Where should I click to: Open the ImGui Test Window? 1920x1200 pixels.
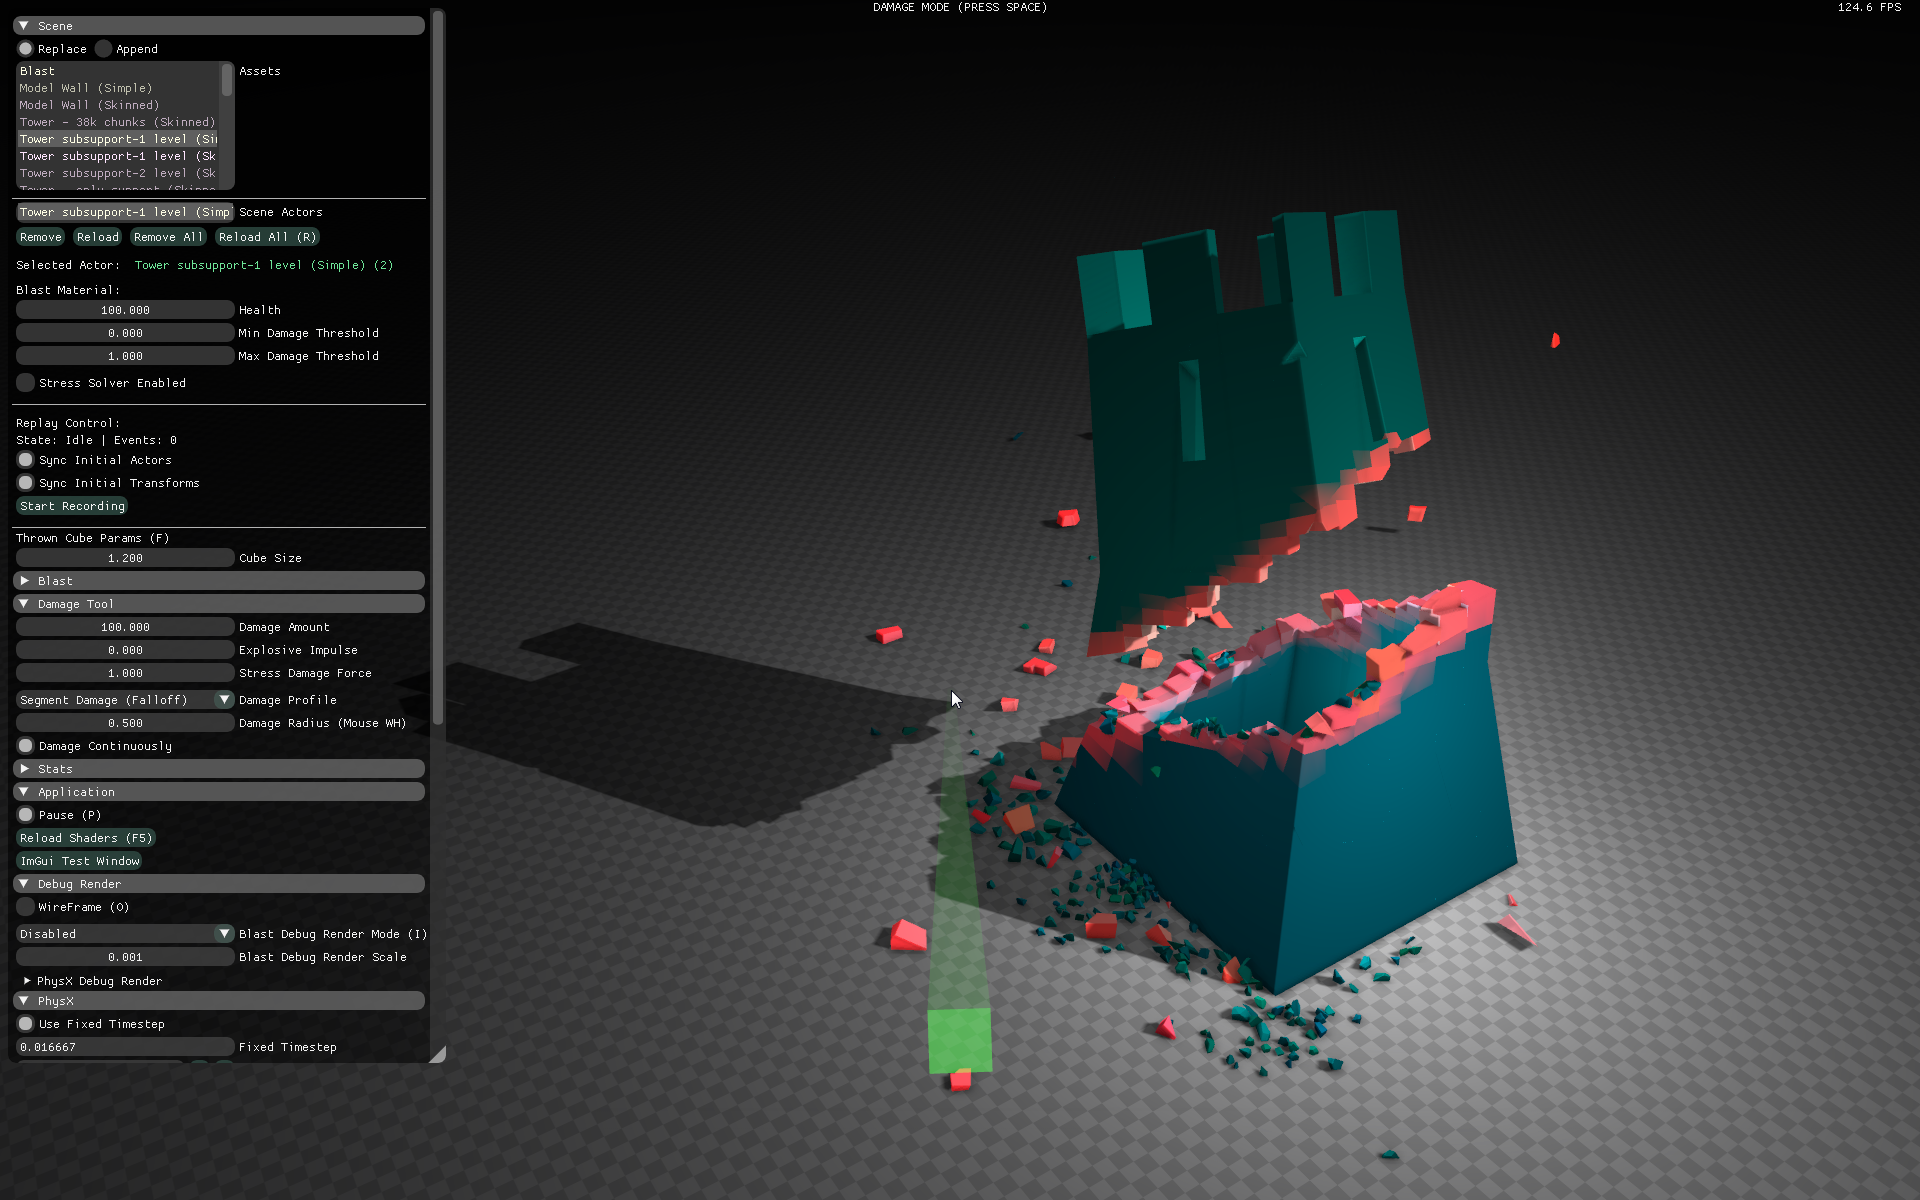click(x=80, y=861)
